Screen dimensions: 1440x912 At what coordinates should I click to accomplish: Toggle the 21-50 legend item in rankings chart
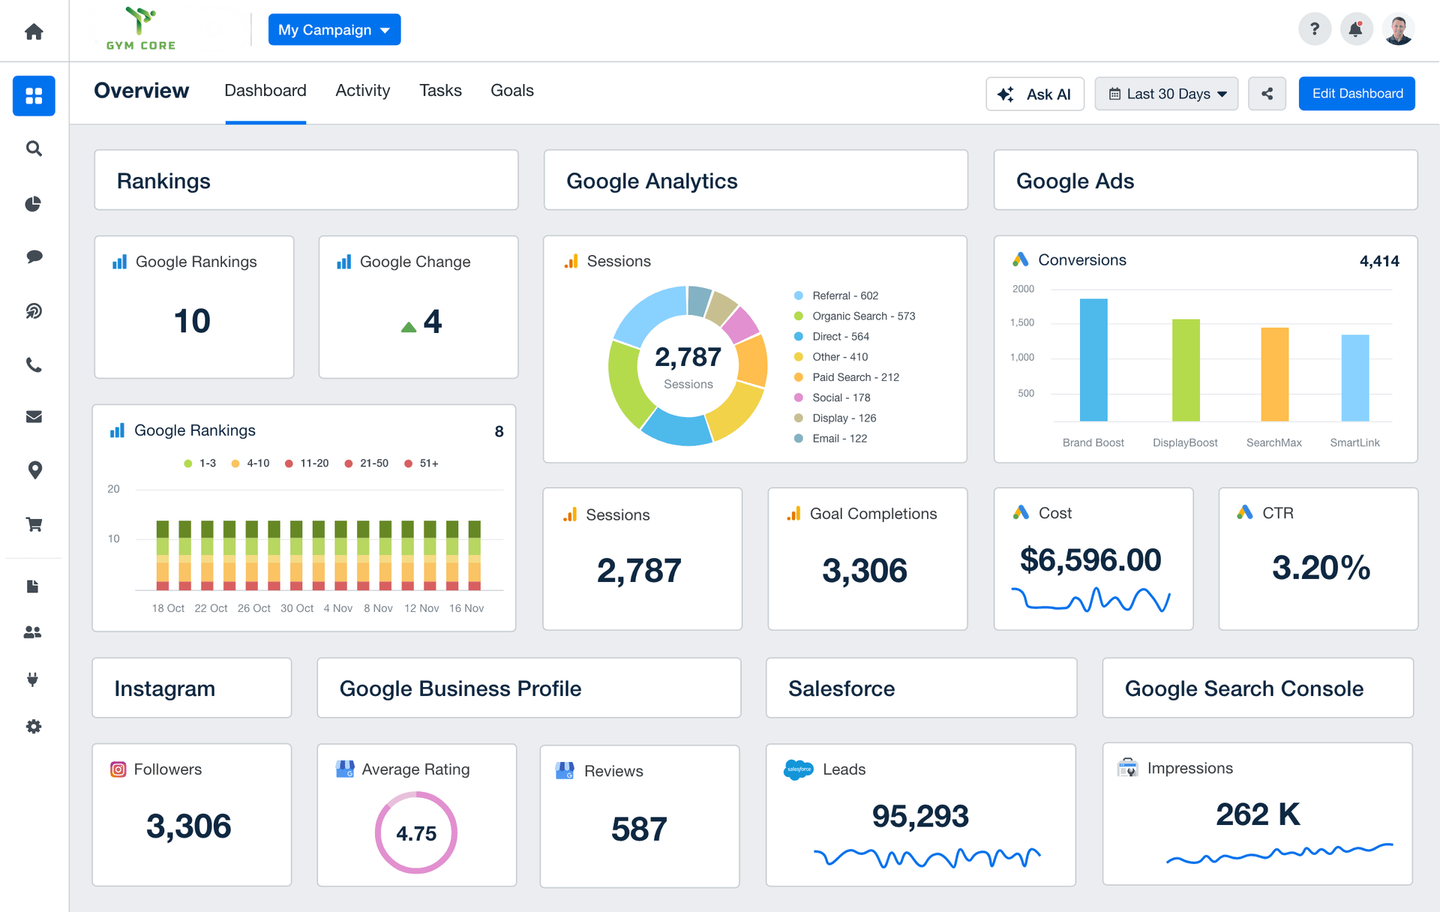[x=367, y=464]
